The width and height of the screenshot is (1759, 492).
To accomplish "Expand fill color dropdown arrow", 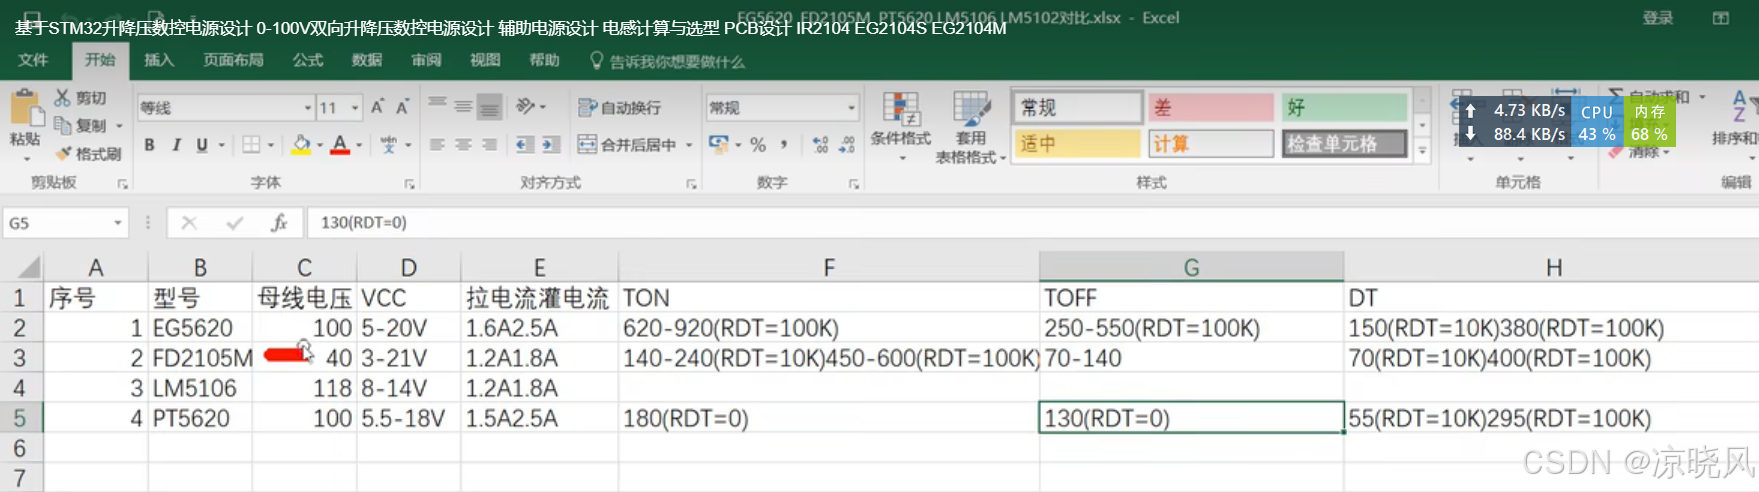I will click(320, 146).
